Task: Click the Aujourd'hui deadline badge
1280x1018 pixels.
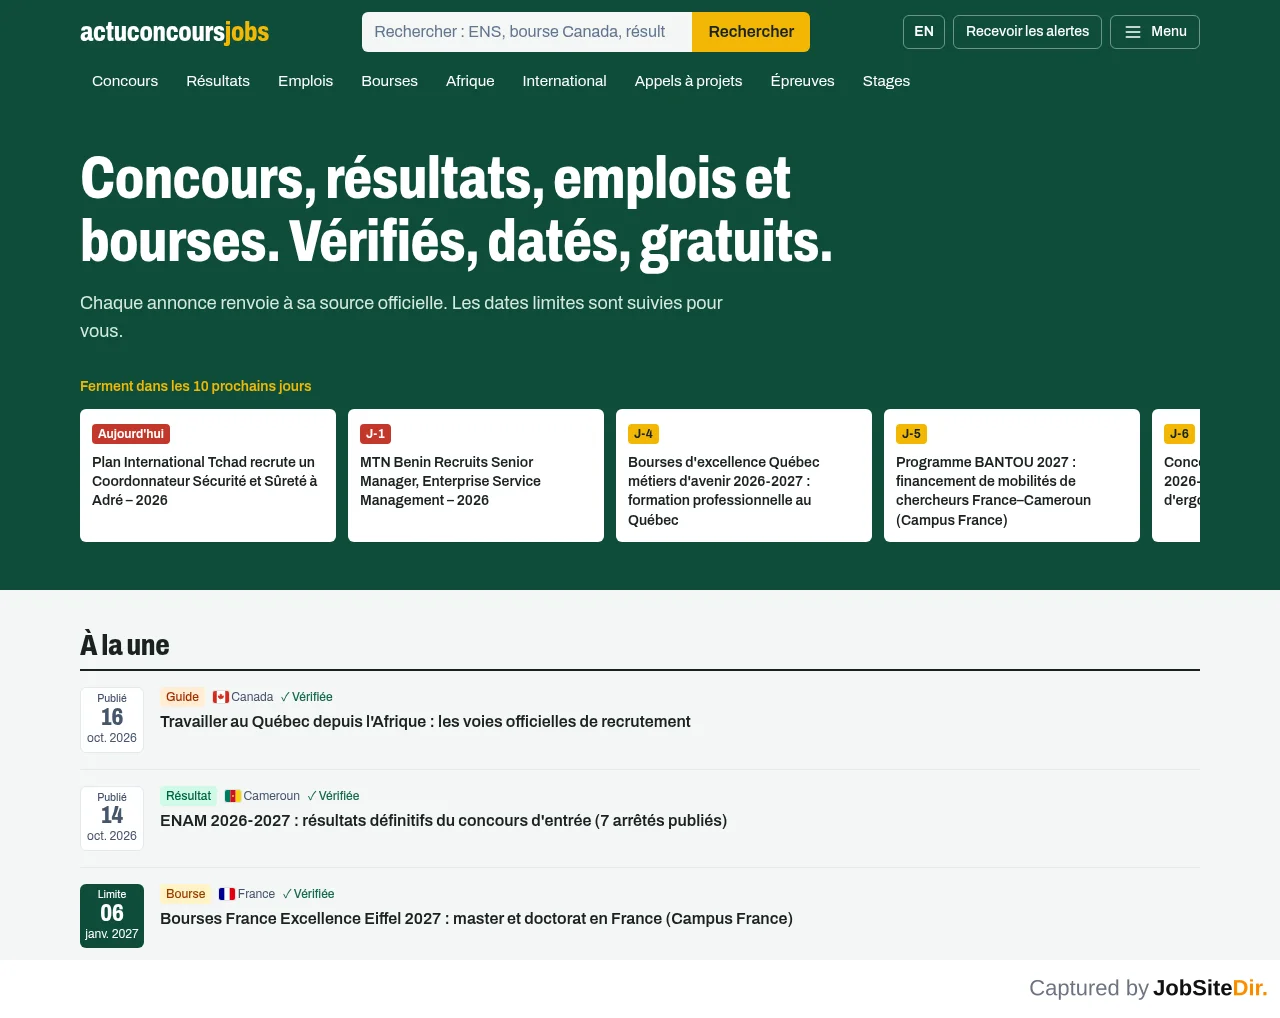Action: click(131, 434)
